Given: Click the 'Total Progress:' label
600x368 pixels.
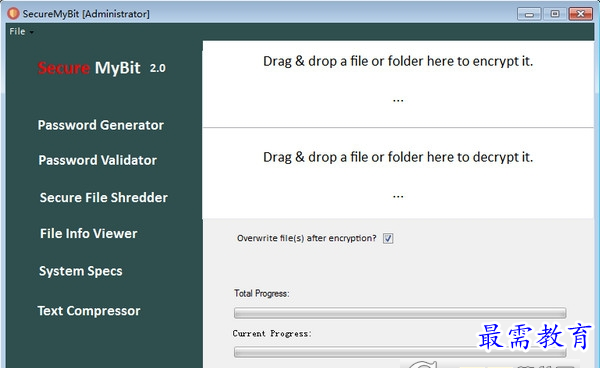Looking at the screenshot, I should point(262,293).
